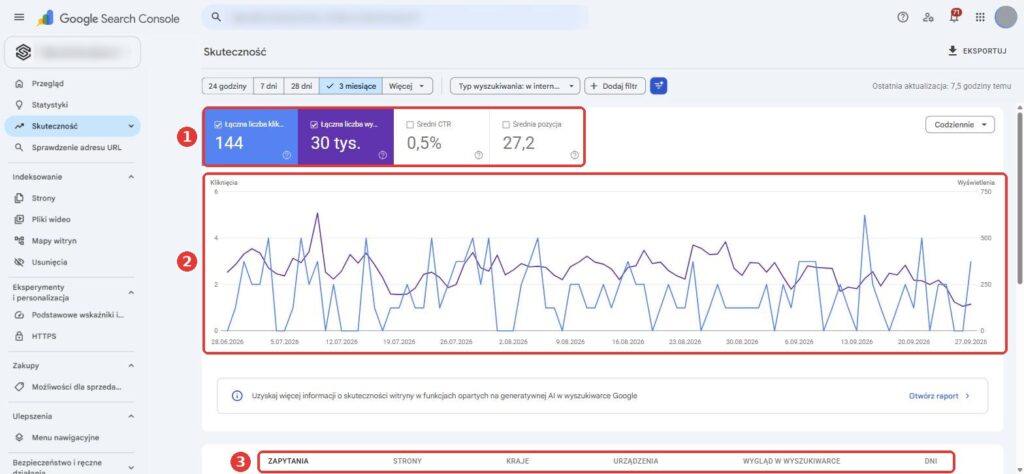
Task: Select the 24 godziny range
Action: pos(227,86)
